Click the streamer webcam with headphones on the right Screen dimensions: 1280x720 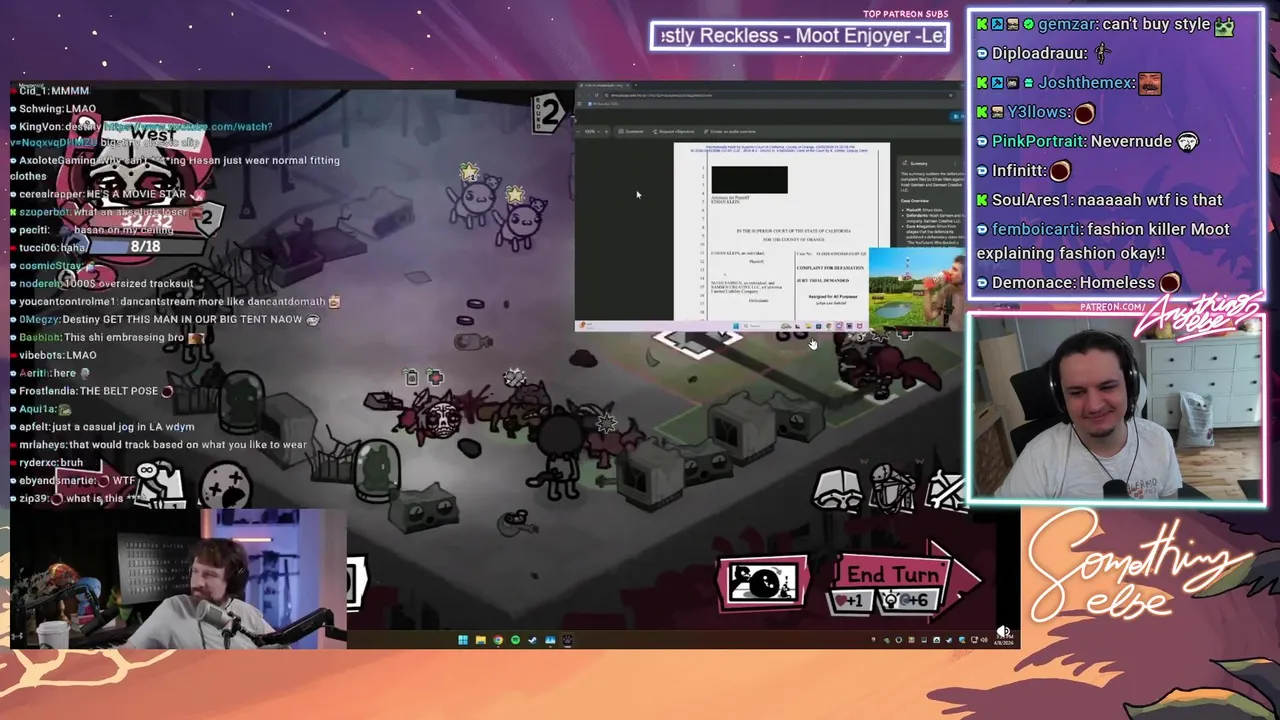(1115, 409)
